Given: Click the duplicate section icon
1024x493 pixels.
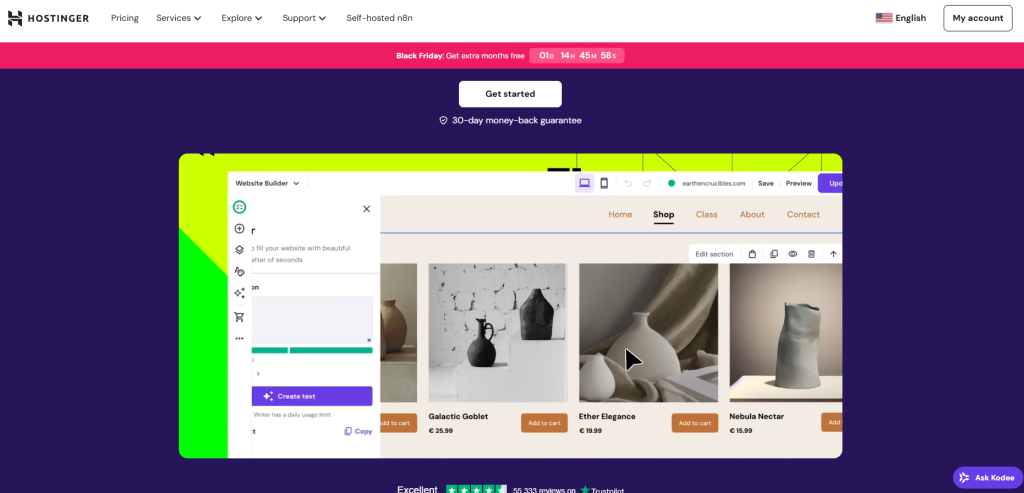Looking at the screenshot, I should click(x=774, y=254).
